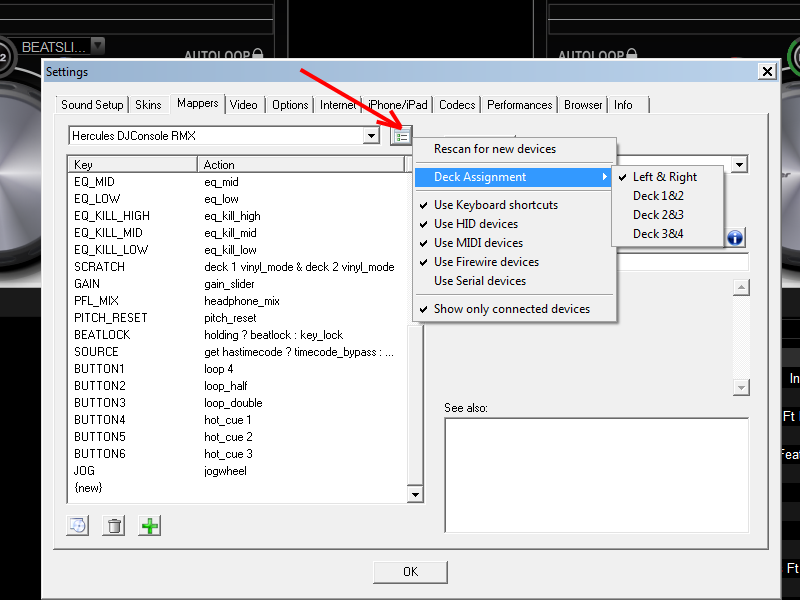
Task: Toggle Use HID devices option
Action: [515, 224]
